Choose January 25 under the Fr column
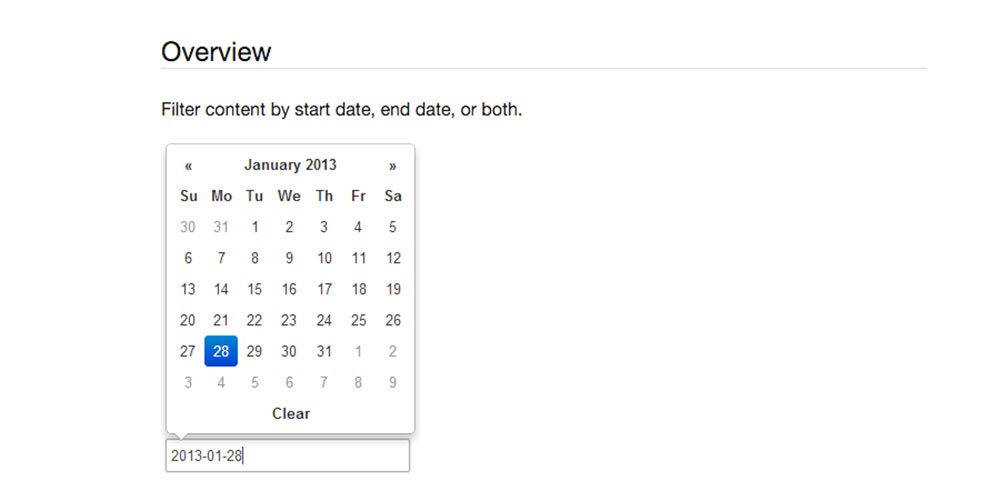Viewport: 1000px width, 491px height. pos(358,320)
